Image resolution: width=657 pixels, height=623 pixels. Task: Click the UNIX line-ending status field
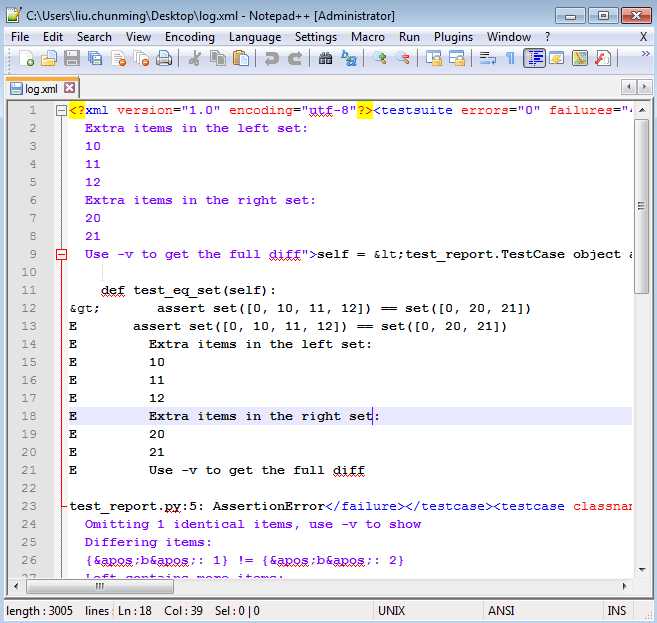tap(428, 611)
